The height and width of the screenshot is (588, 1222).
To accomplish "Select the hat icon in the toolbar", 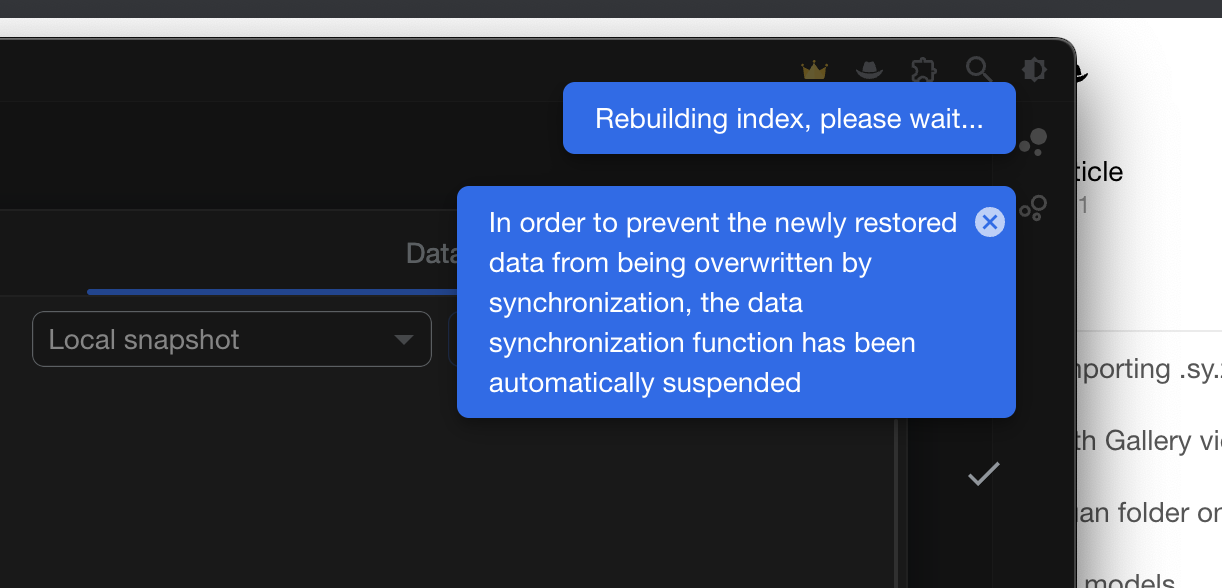I will [869, 70].
